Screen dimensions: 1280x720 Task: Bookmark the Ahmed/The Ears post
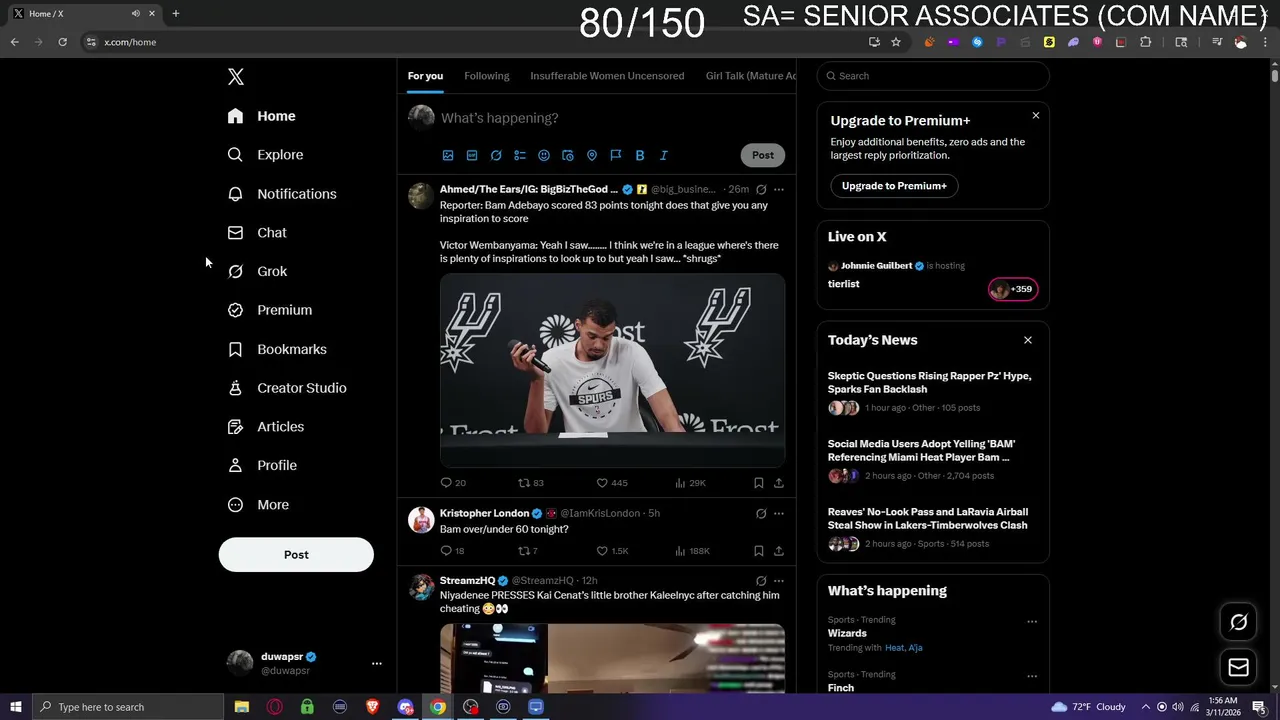click(759, 483)
